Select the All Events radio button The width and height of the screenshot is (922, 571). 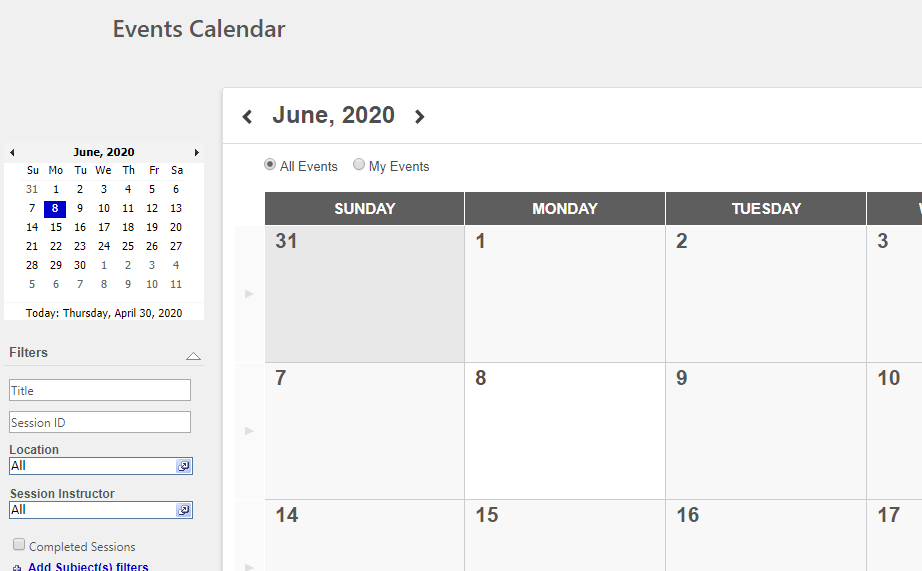pos(270,165)
